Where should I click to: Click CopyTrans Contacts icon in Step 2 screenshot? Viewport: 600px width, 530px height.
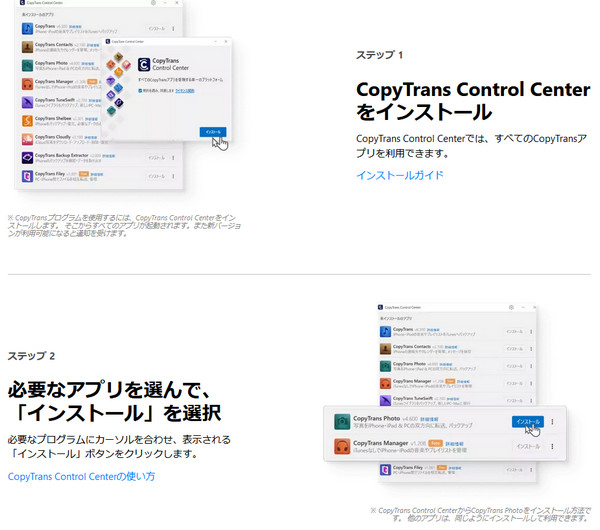(385, 349)
